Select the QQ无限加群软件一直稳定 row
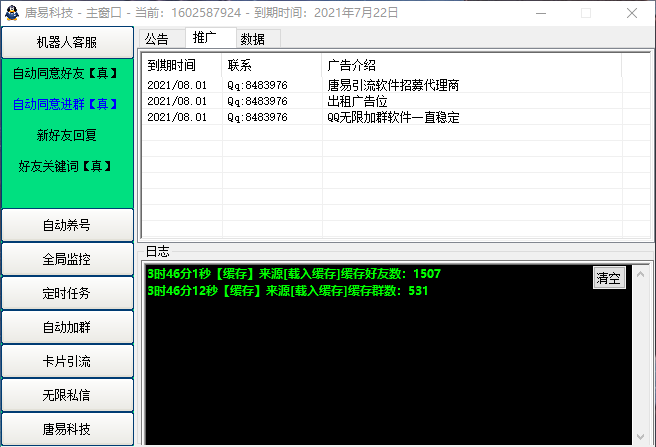656x447 pixels. 396,117
